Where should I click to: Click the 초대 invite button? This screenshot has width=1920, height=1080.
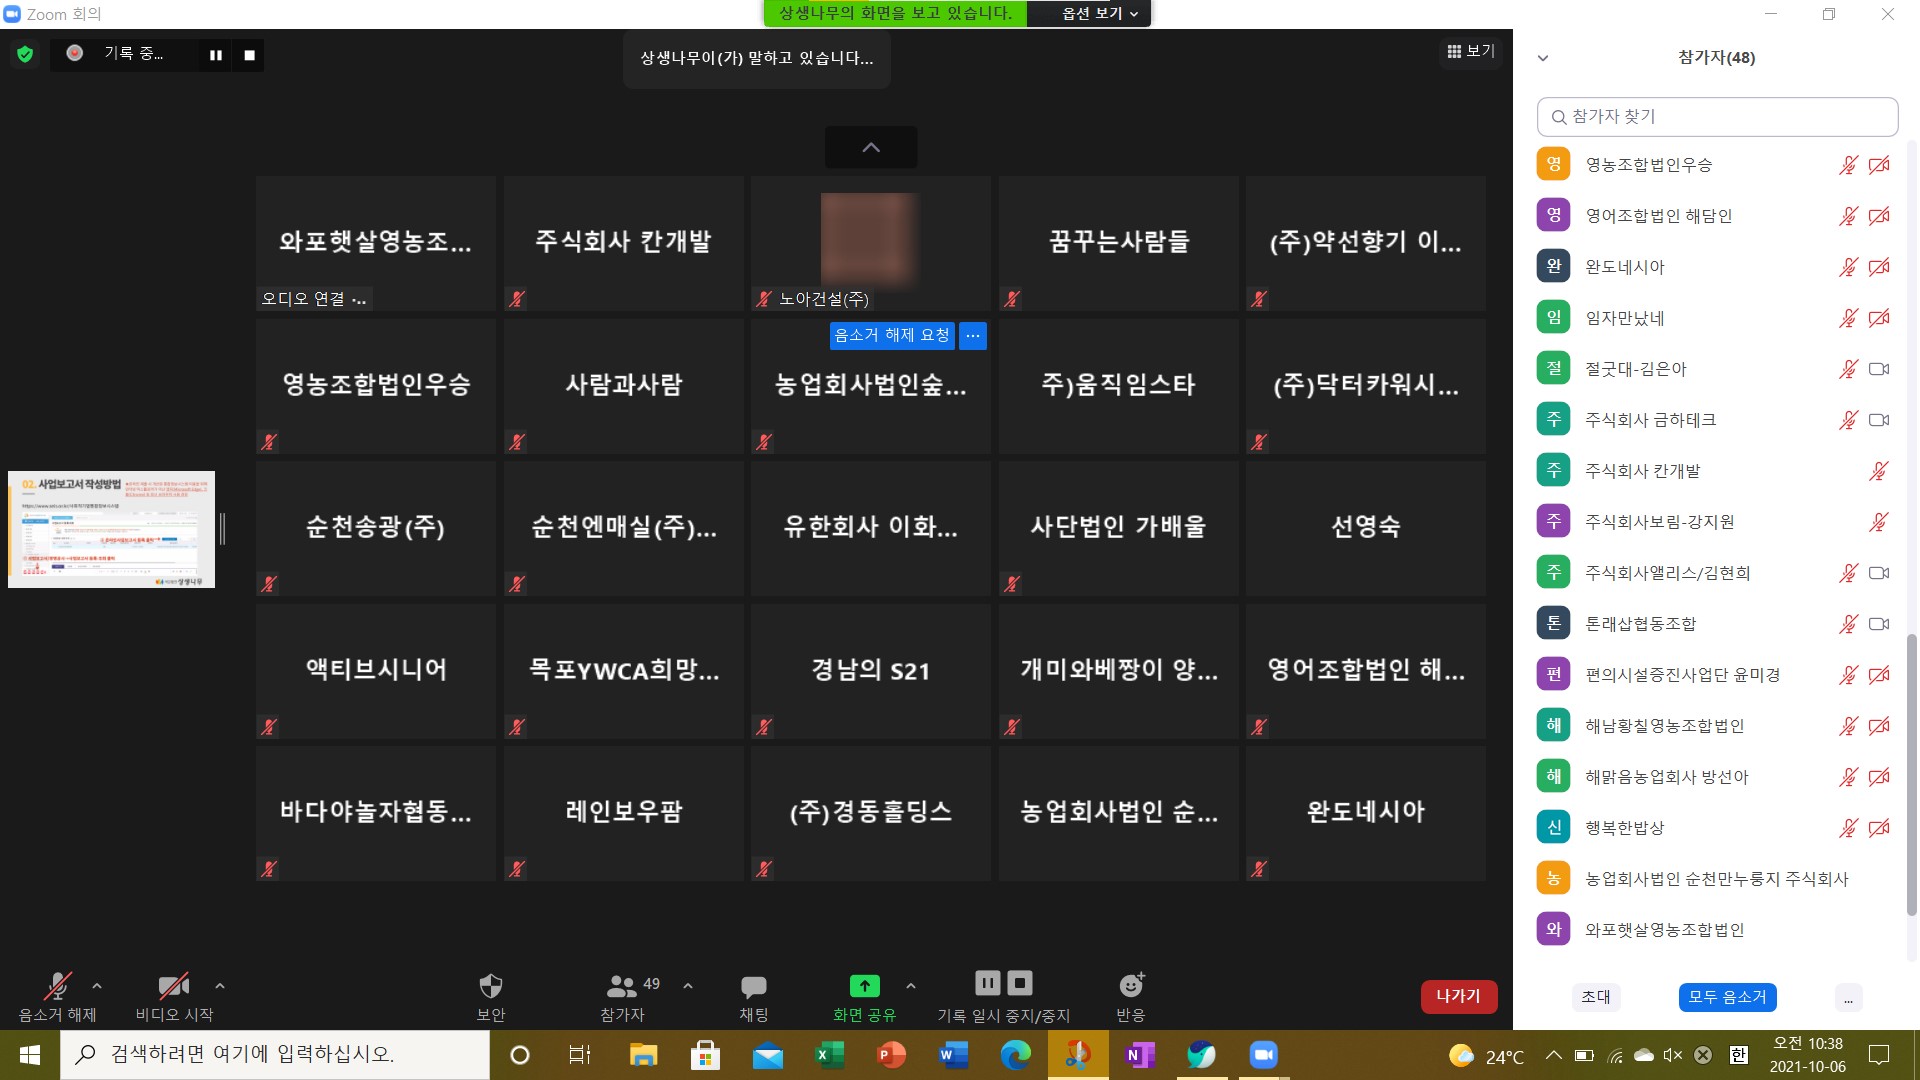coord(1596,997)
